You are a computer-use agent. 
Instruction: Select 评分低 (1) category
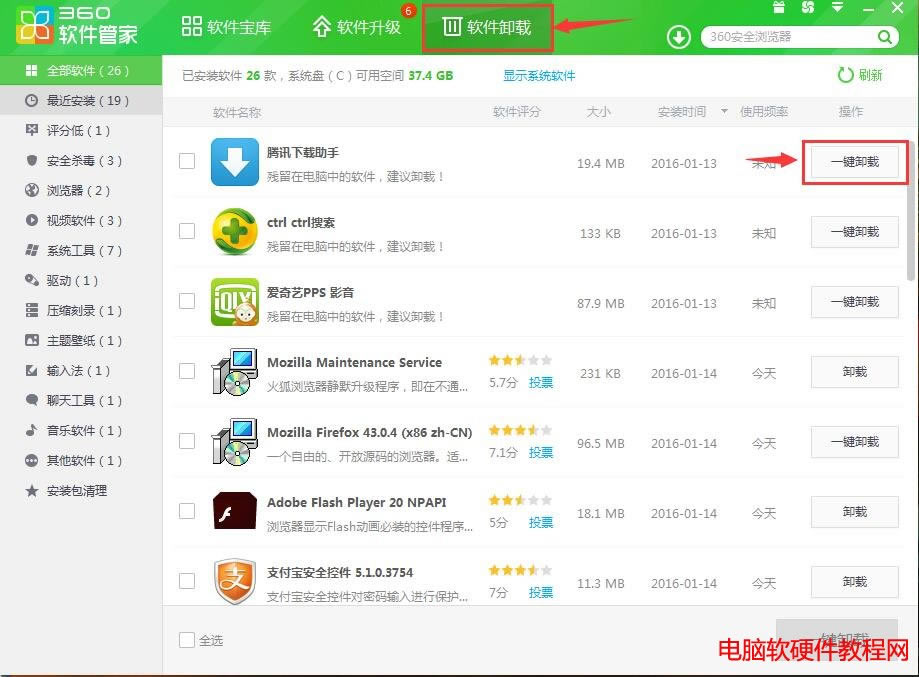click(81, 131)
